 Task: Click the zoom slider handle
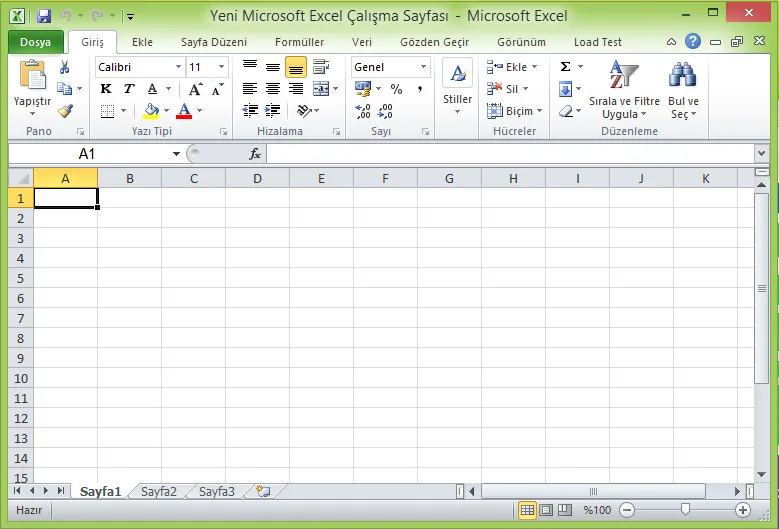coord(685,510)
